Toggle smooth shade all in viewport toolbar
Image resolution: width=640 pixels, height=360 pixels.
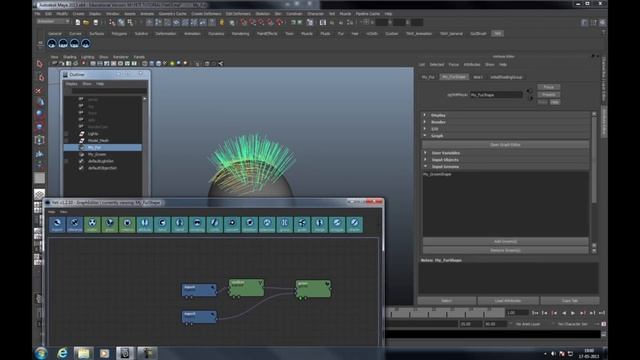coord(151,64)
